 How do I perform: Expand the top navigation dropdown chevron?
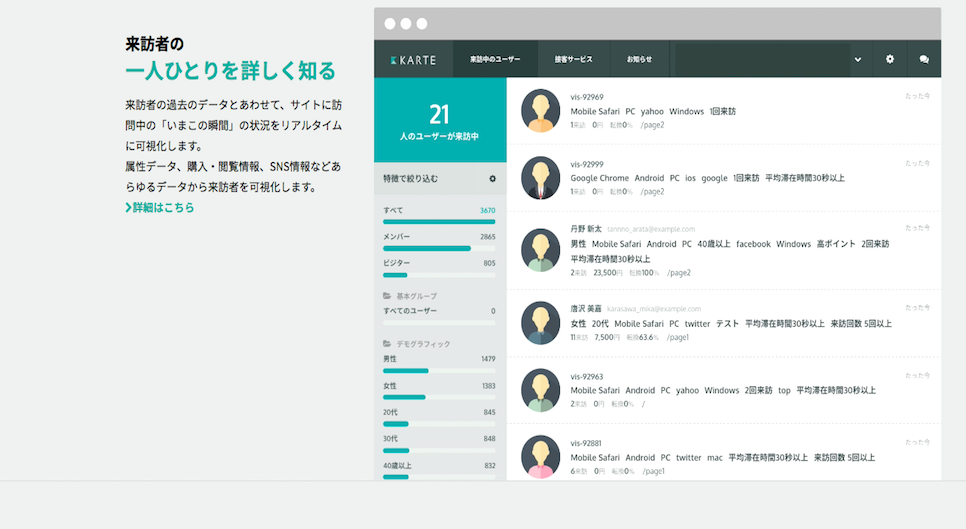pos(858,60)
